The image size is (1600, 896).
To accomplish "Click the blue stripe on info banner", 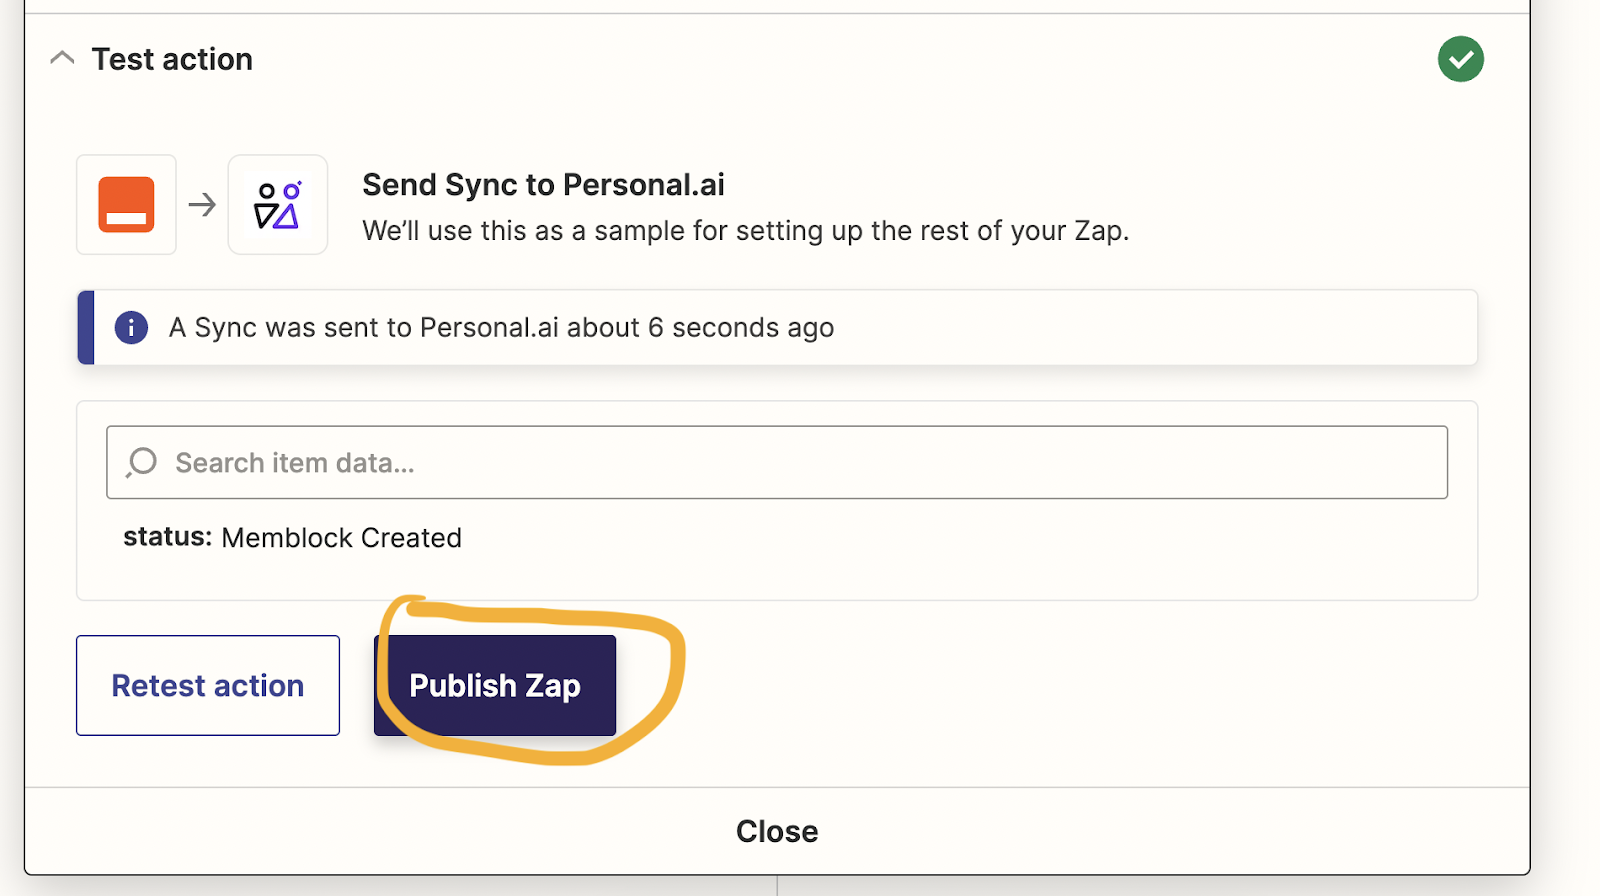I will tap(86, 328).
